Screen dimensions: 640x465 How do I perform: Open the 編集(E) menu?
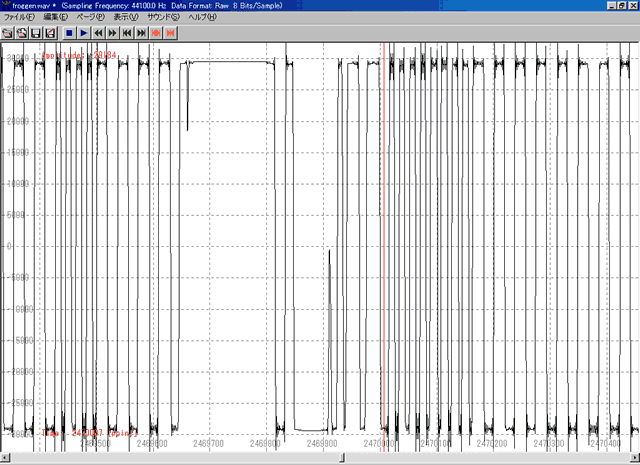click(56, 18)
